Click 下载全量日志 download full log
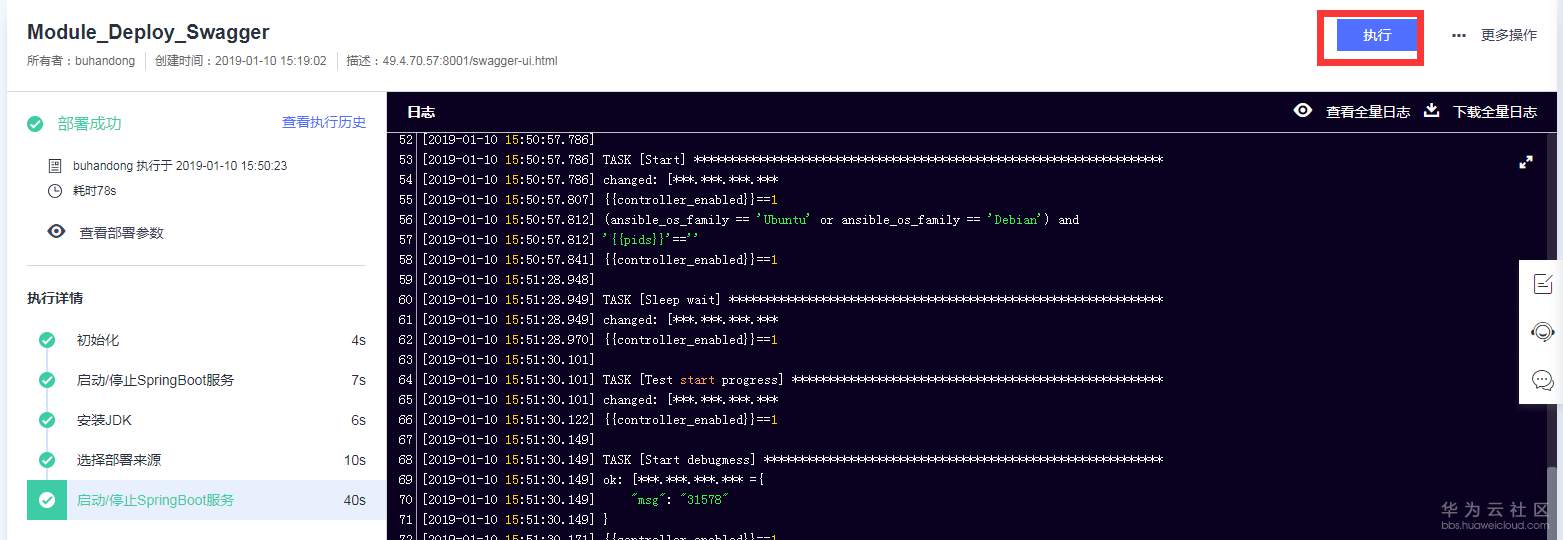Screen dimensions: 1563x540 tap(1495, 112)
